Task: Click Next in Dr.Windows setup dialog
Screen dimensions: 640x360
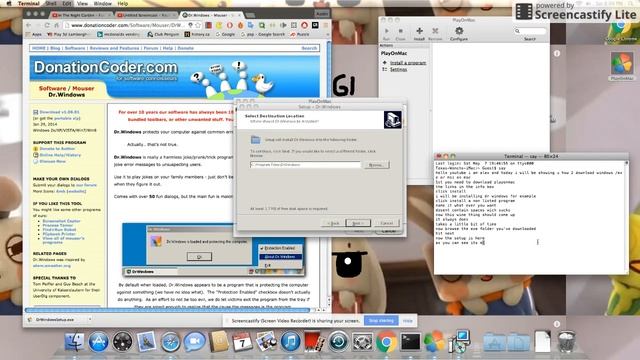Action: coord(358,223)
